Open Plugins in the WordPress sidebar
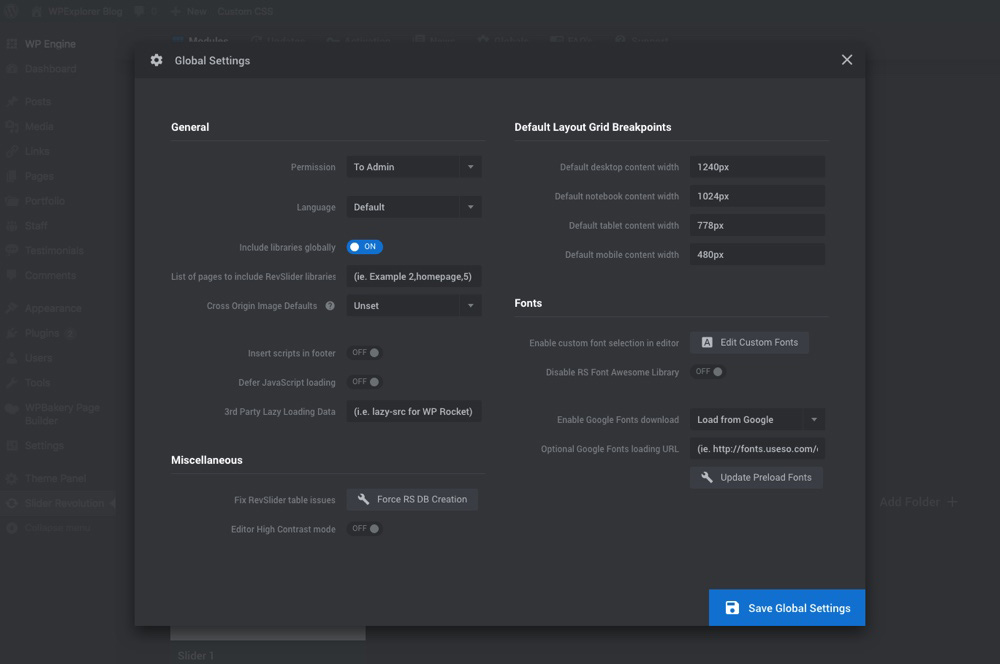This screenshot has width=1000, height=664. tap(42, 333)
